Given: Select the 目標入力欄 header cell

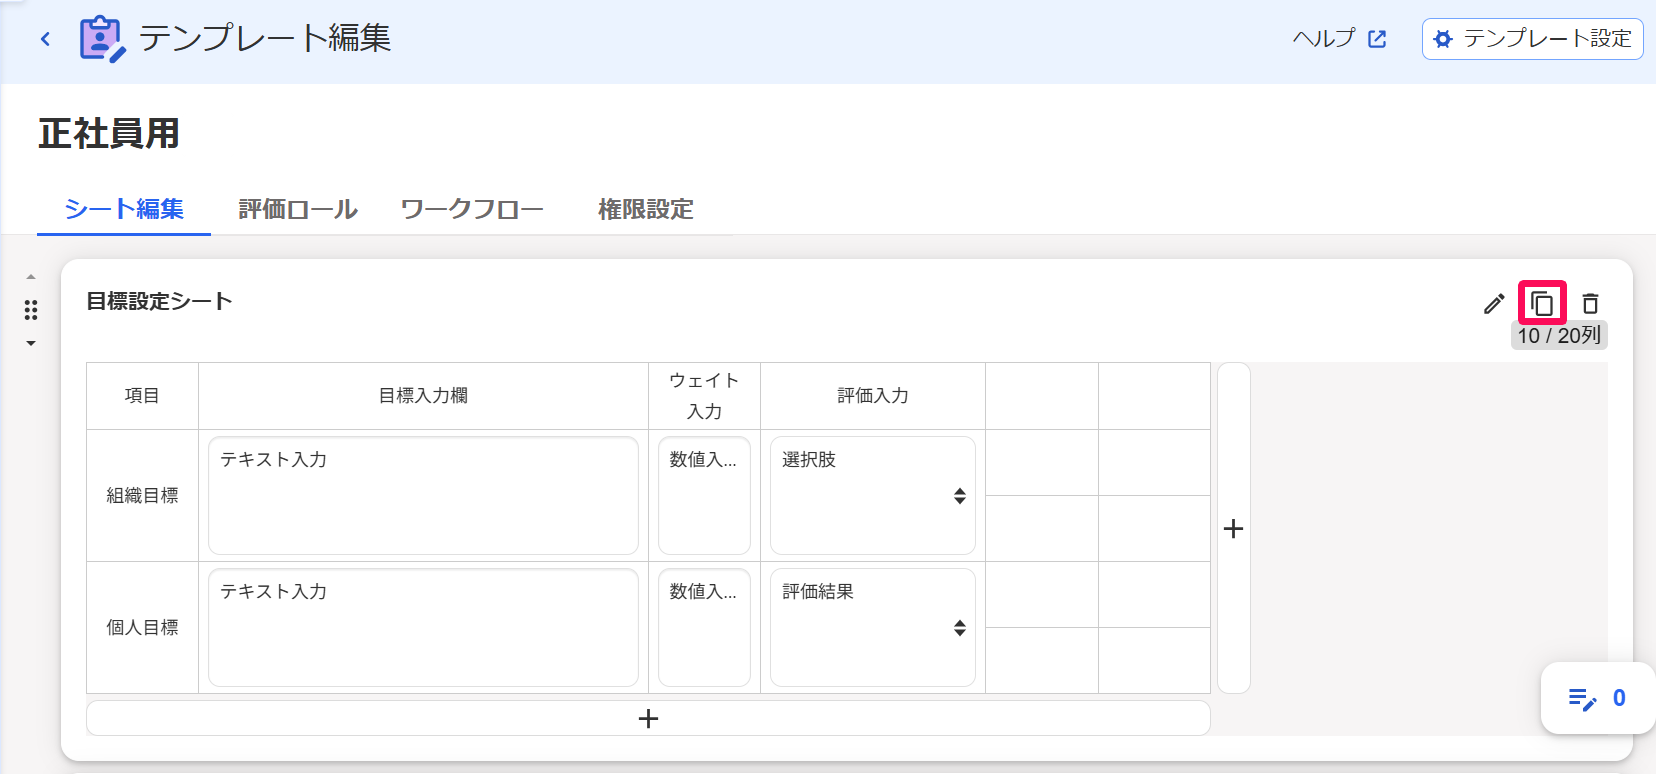Looking at the screenshot, I should click(423, 396).
